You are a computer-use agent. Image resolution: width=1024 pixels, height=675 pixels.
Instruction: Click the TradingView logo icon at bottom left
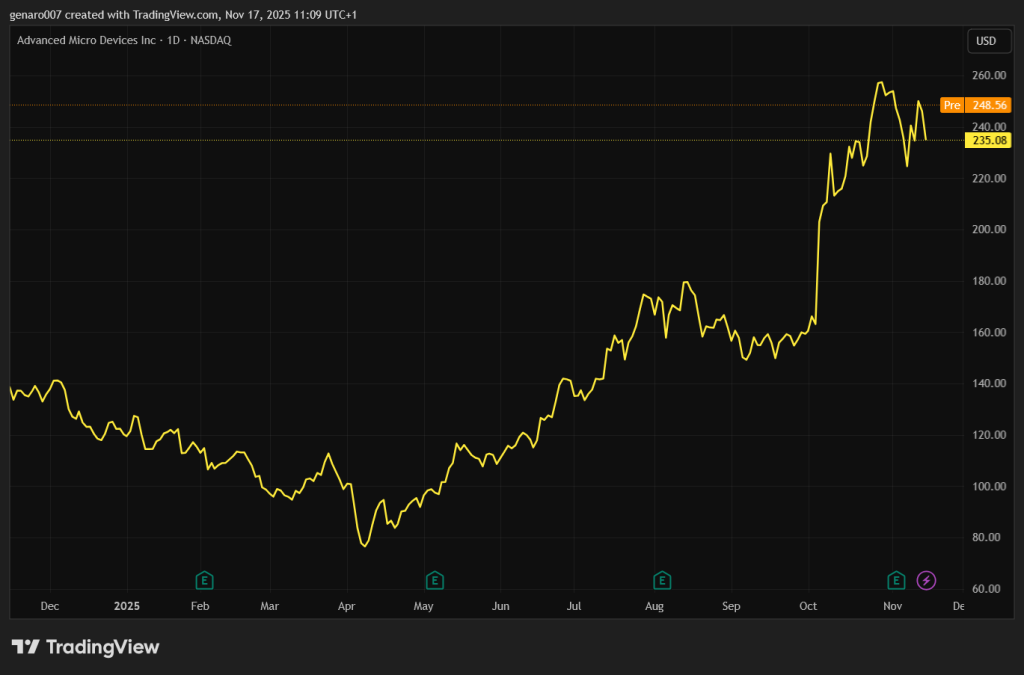click(26, 647)
